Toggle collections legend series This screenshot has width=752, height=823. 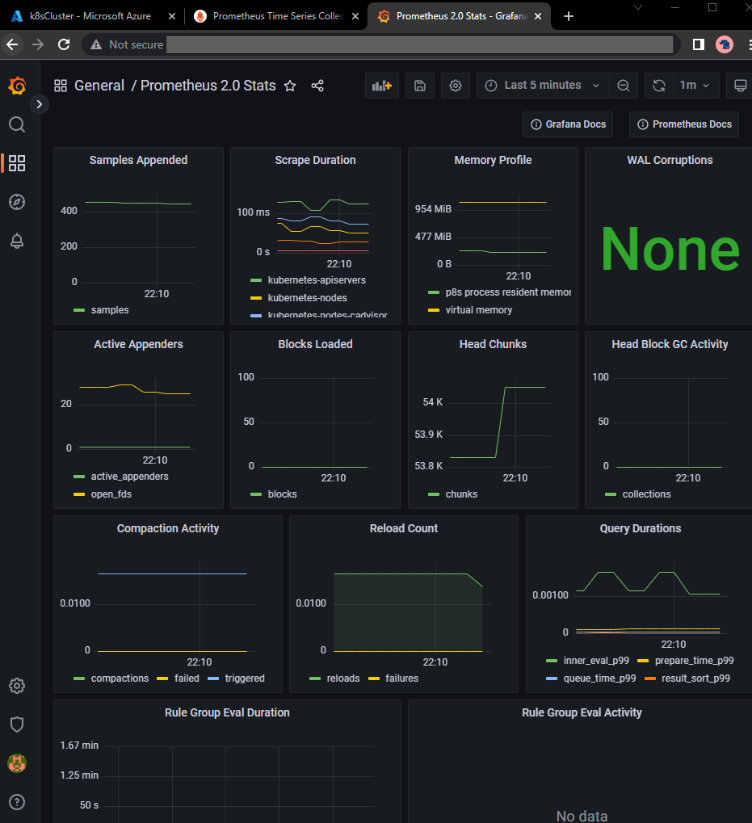point(647,494)
